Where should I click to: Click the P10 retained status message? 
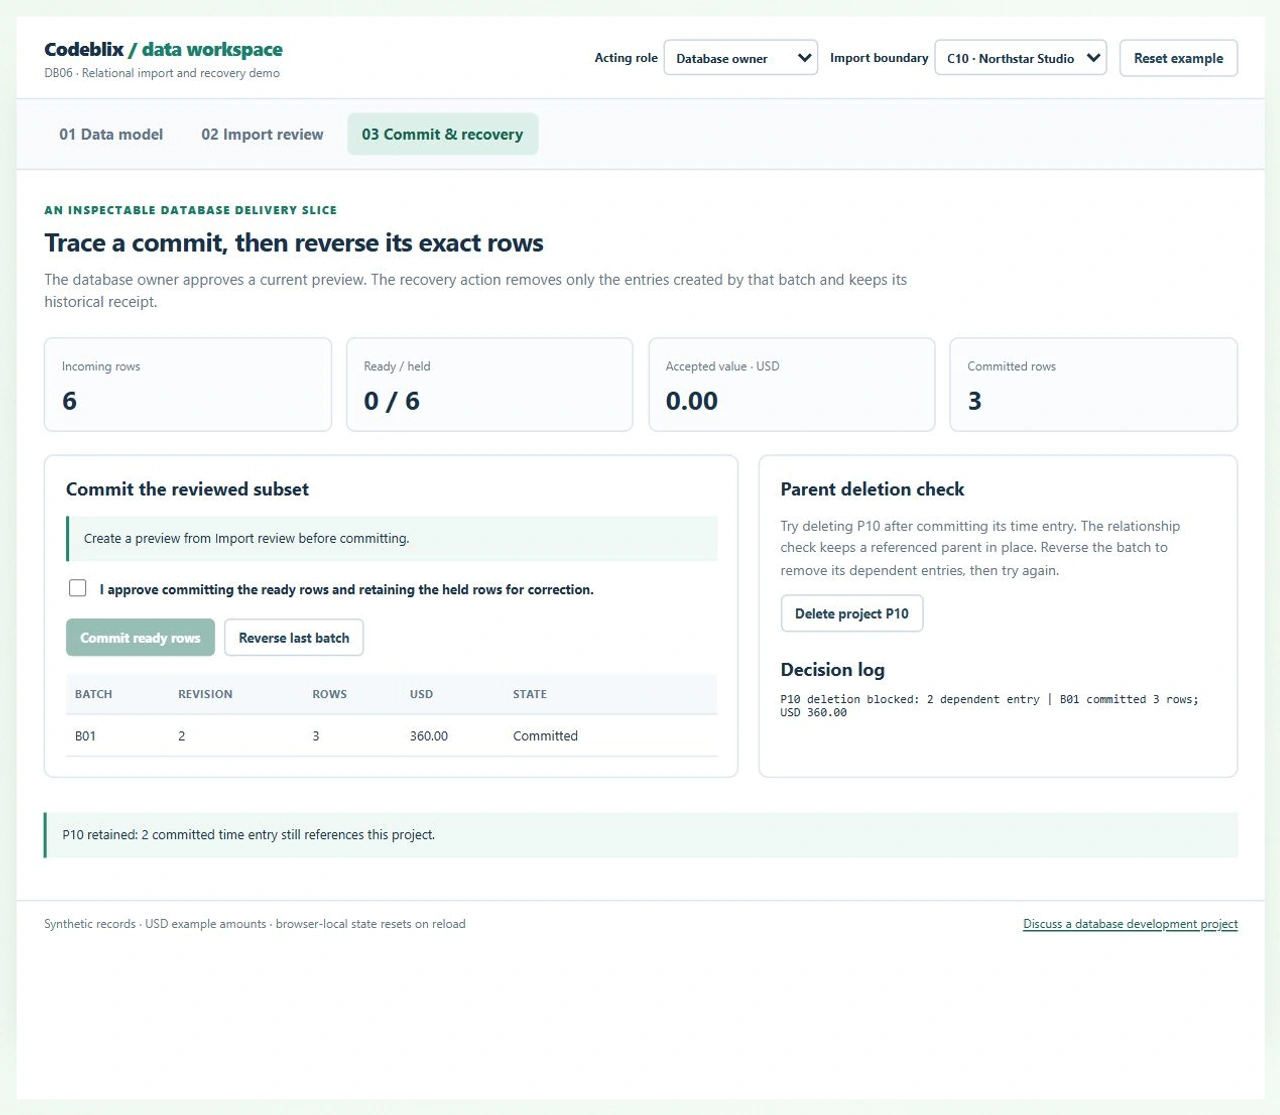tap(641, 835)
